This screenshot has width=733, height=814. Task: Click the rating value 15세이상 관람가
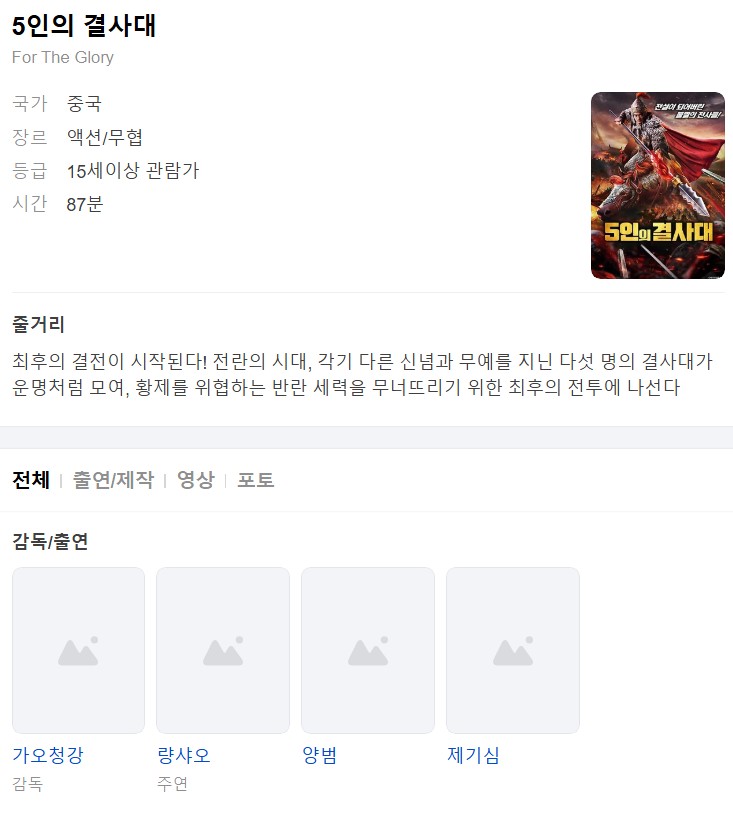point(133,170)
